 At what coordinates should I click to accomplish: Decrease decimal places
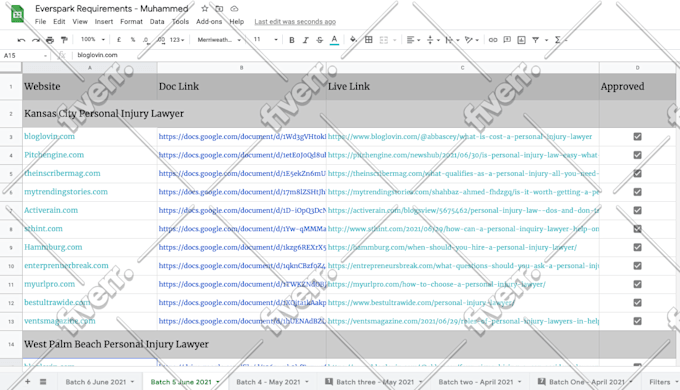point(146,40)
